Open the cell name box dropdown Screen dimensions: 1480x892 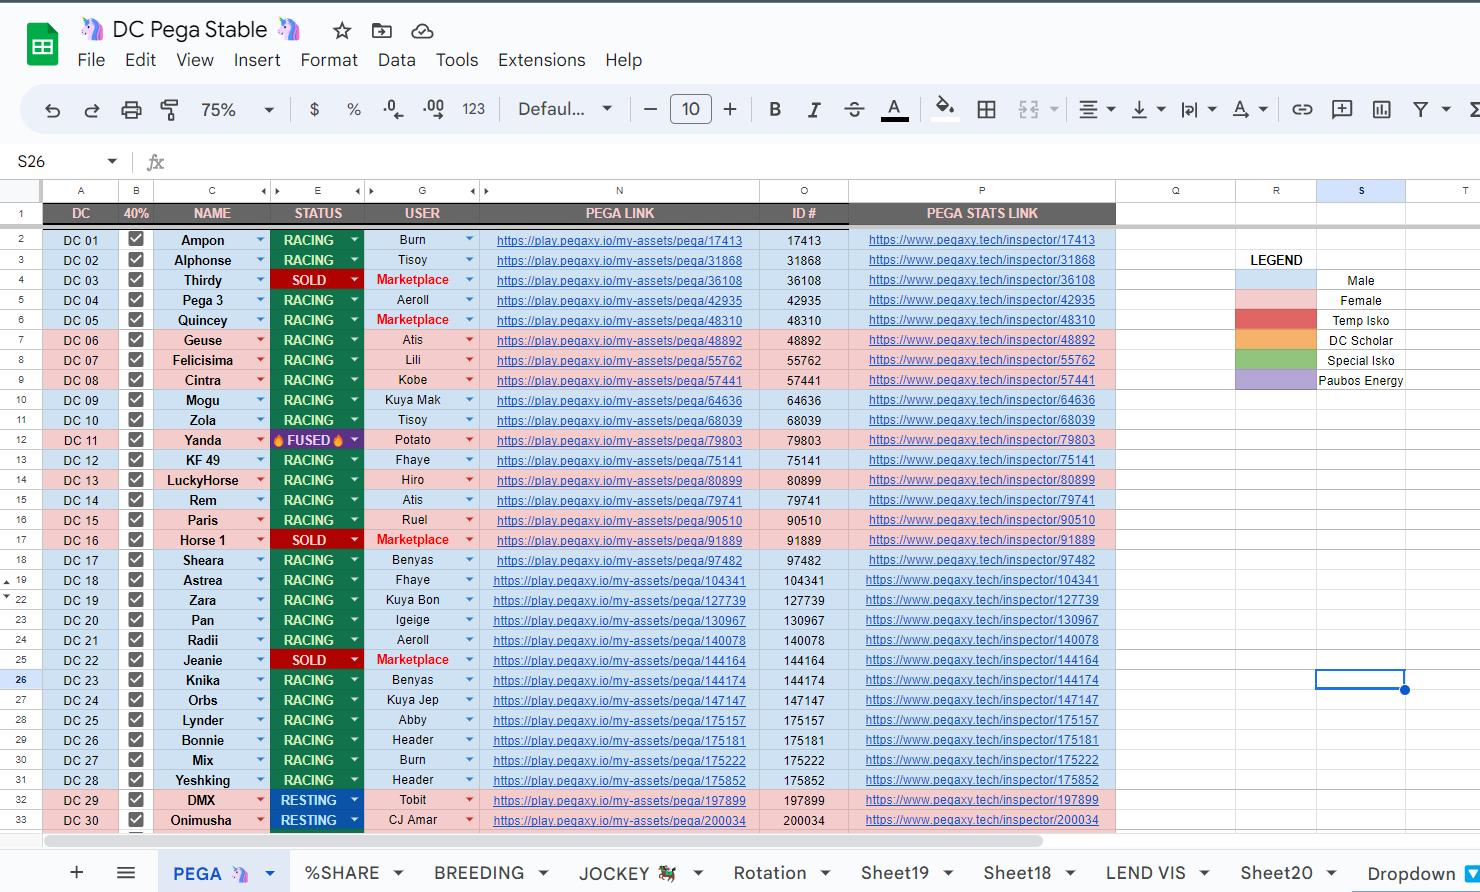coord(112,162)
